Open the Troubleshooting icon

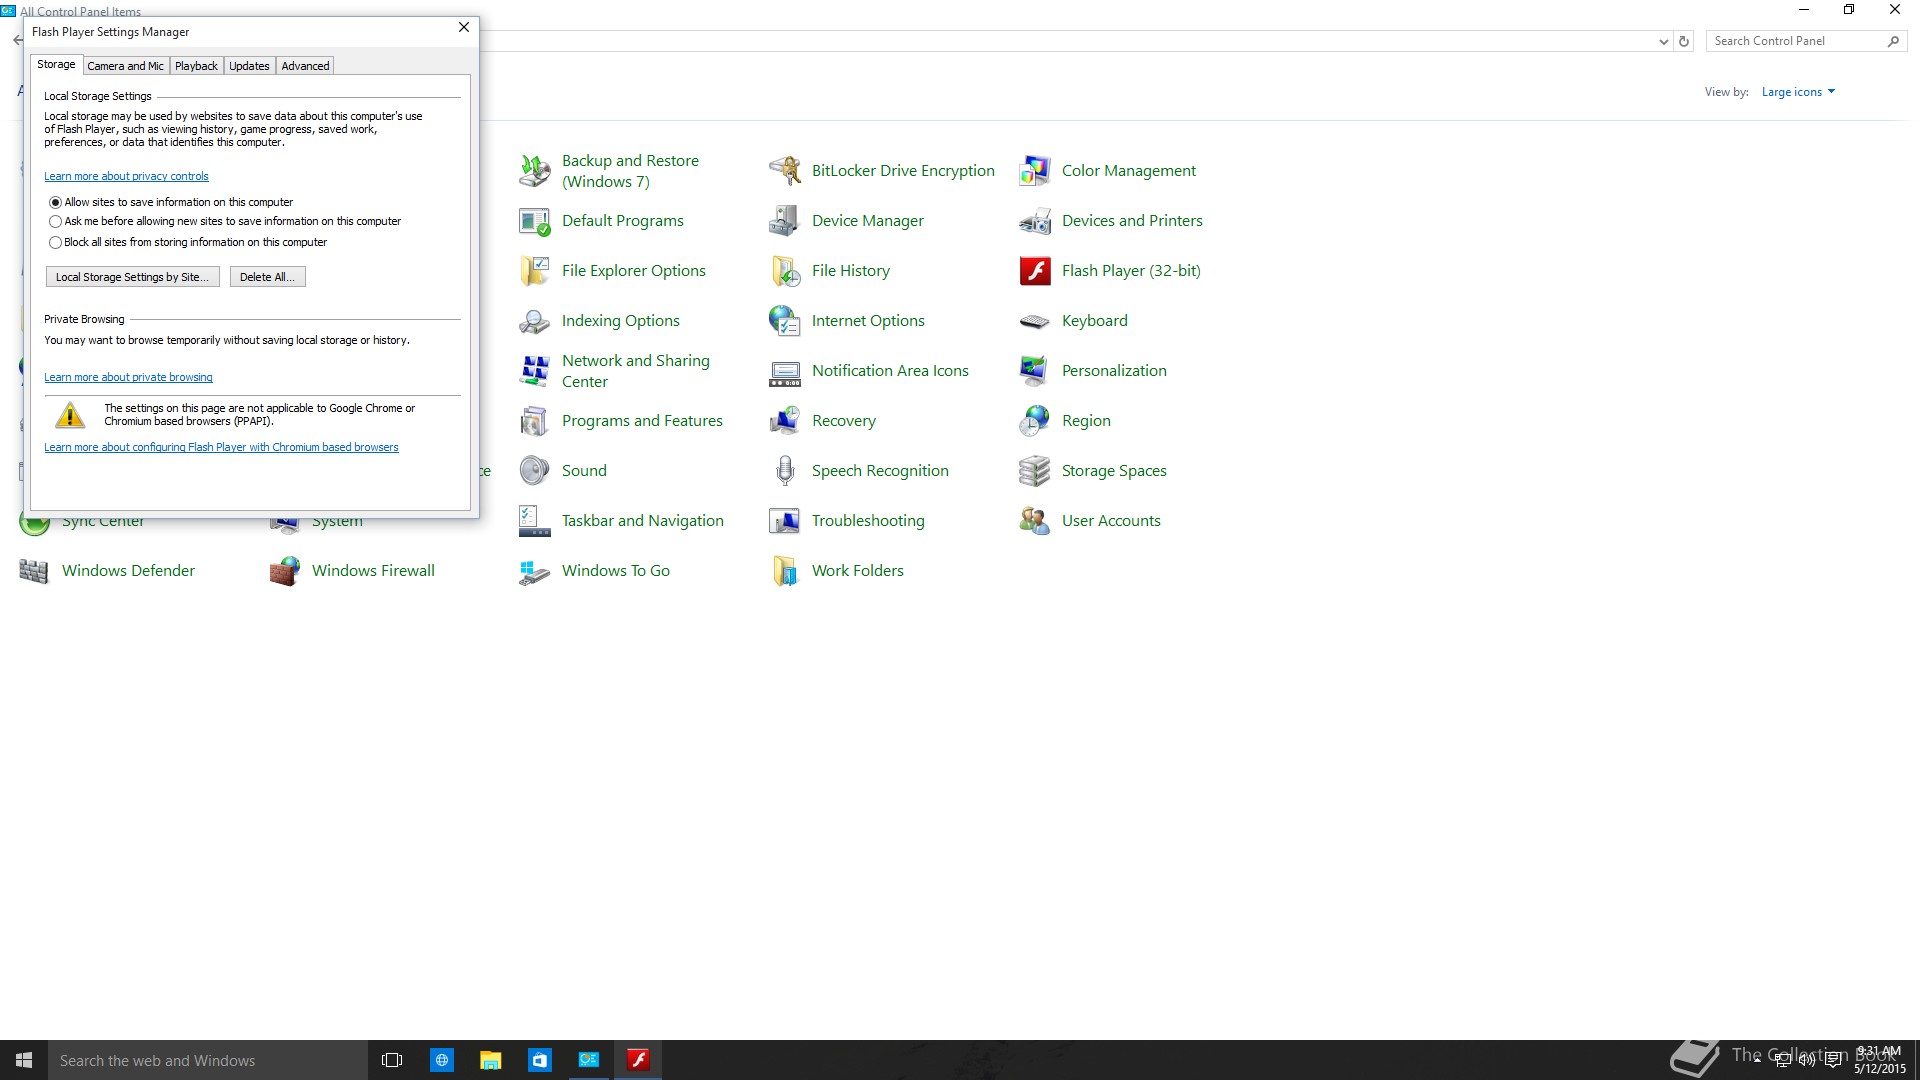(784, 521)
